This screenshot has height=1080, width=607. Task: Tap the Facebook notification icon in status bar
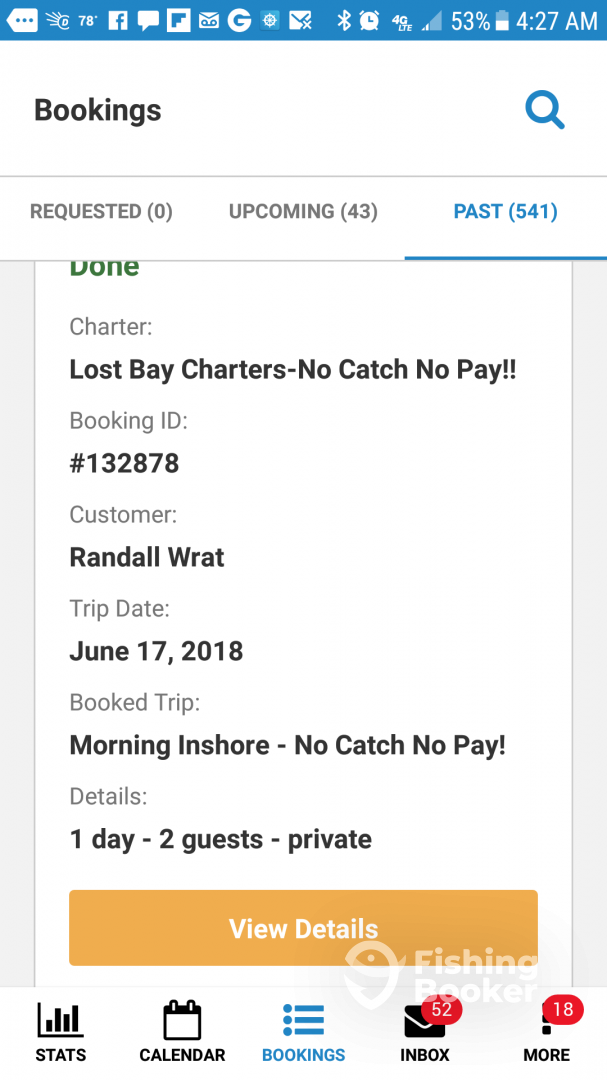pyautogui.click(x=118, y=20)
